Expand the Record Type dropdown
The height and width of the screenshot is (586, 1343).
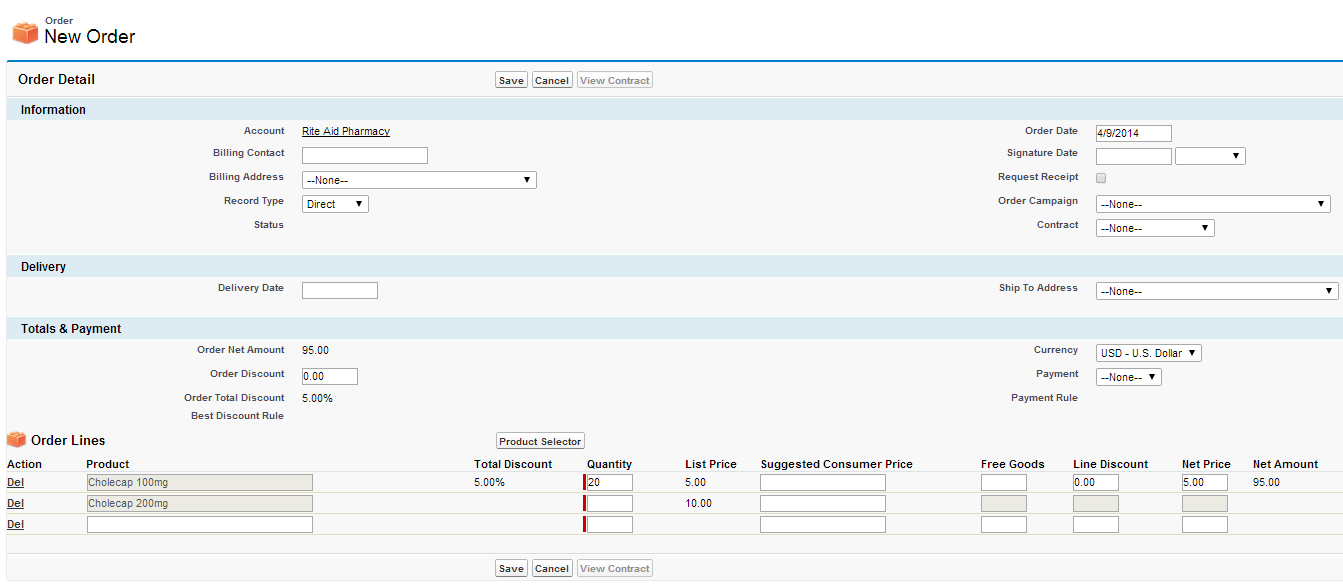[335, 204]
